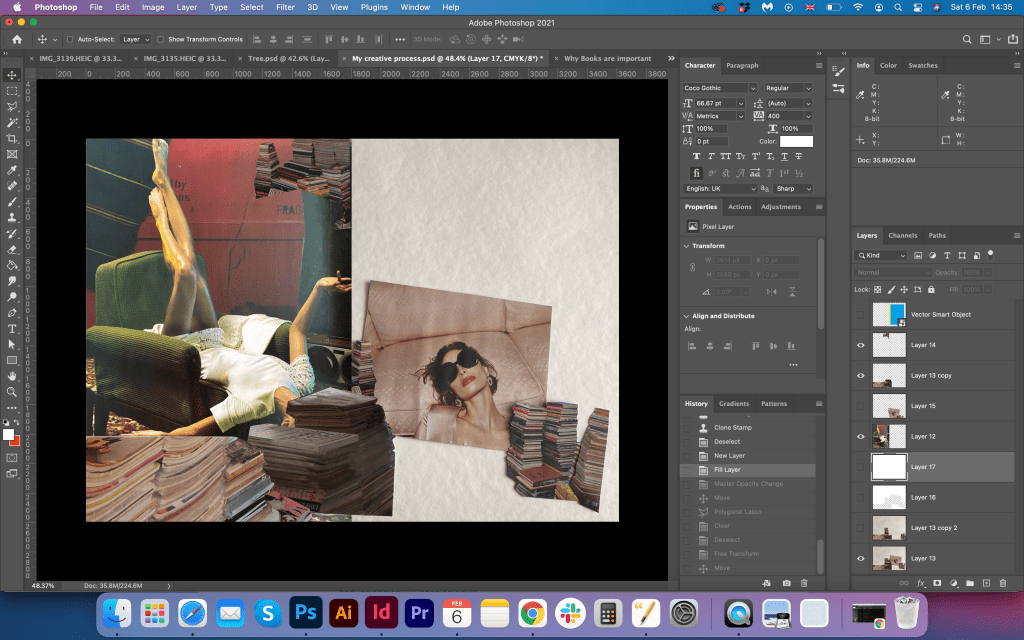The height and width of the screenshot is (640, 1024).
Task: Enable the Auto-Select checkbox
Action: point(69,39)
